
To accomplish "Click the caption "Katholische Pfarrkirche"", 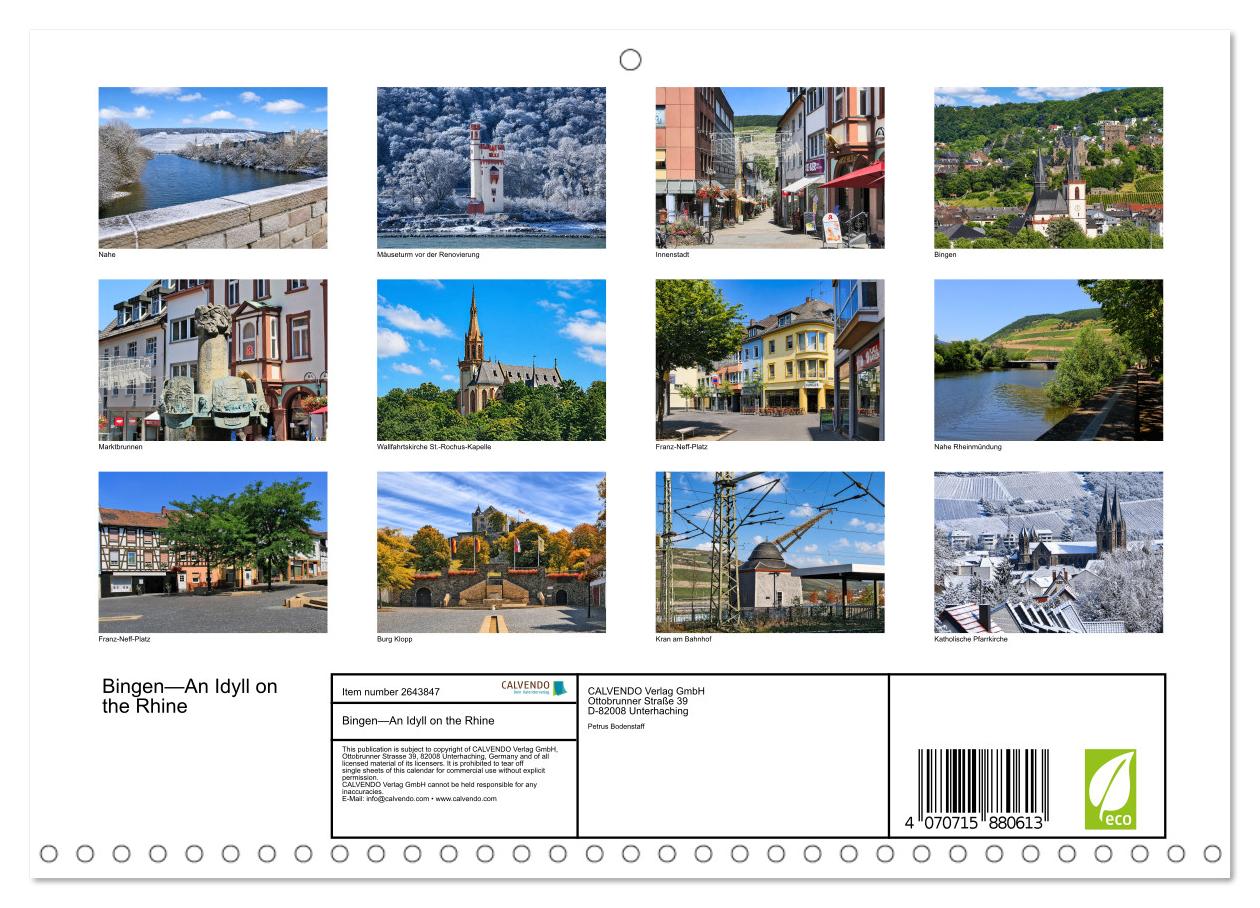I will point(971,639).
